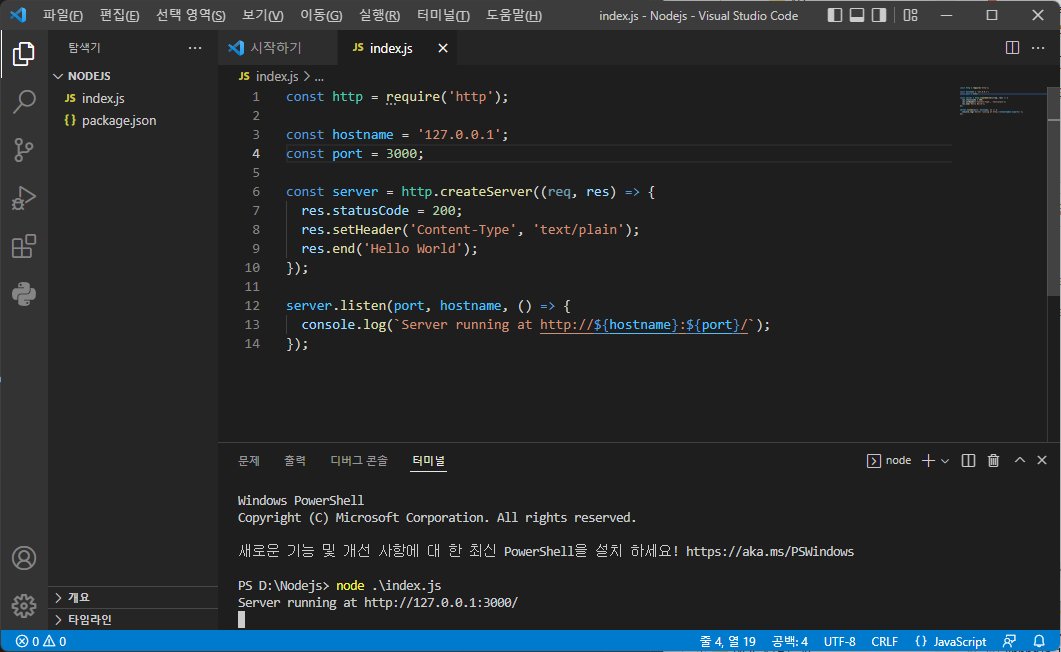Open the 실행(R) menu
The width and height of the screenshot is (1061, 652).
tap(379, 15)
